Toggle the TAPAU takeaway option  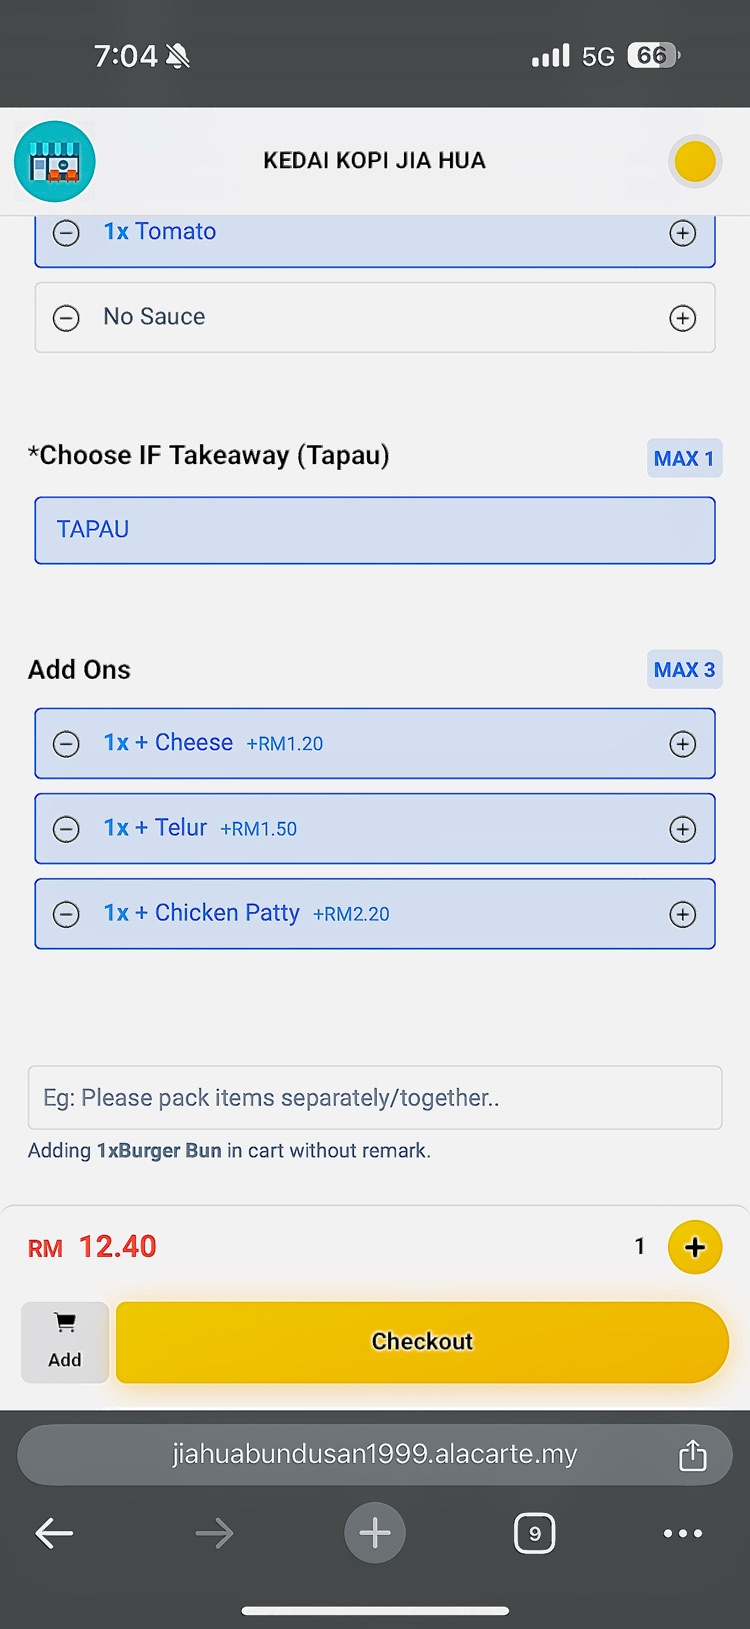(375, 530)
